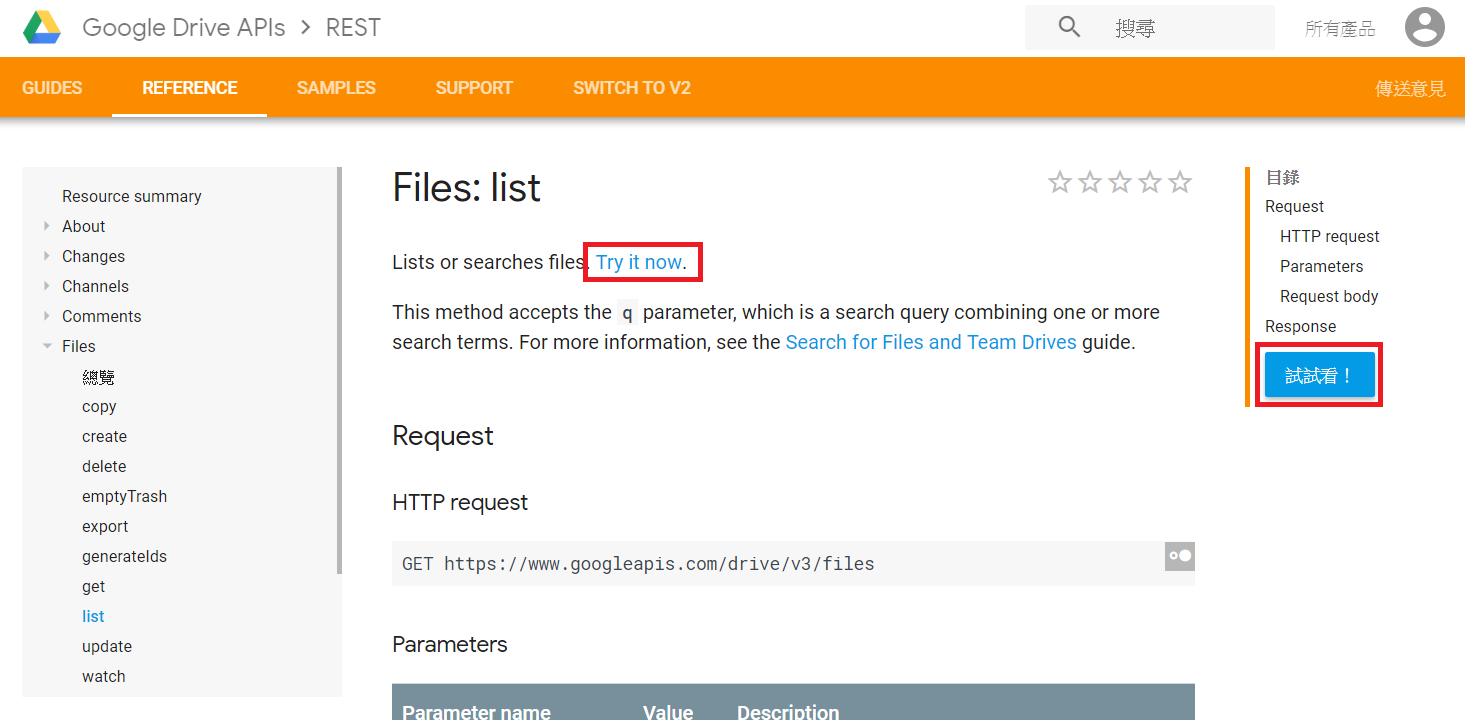Select the REFERENCE tab
The width and height of the screenshot is (1465, 720).
190,88
